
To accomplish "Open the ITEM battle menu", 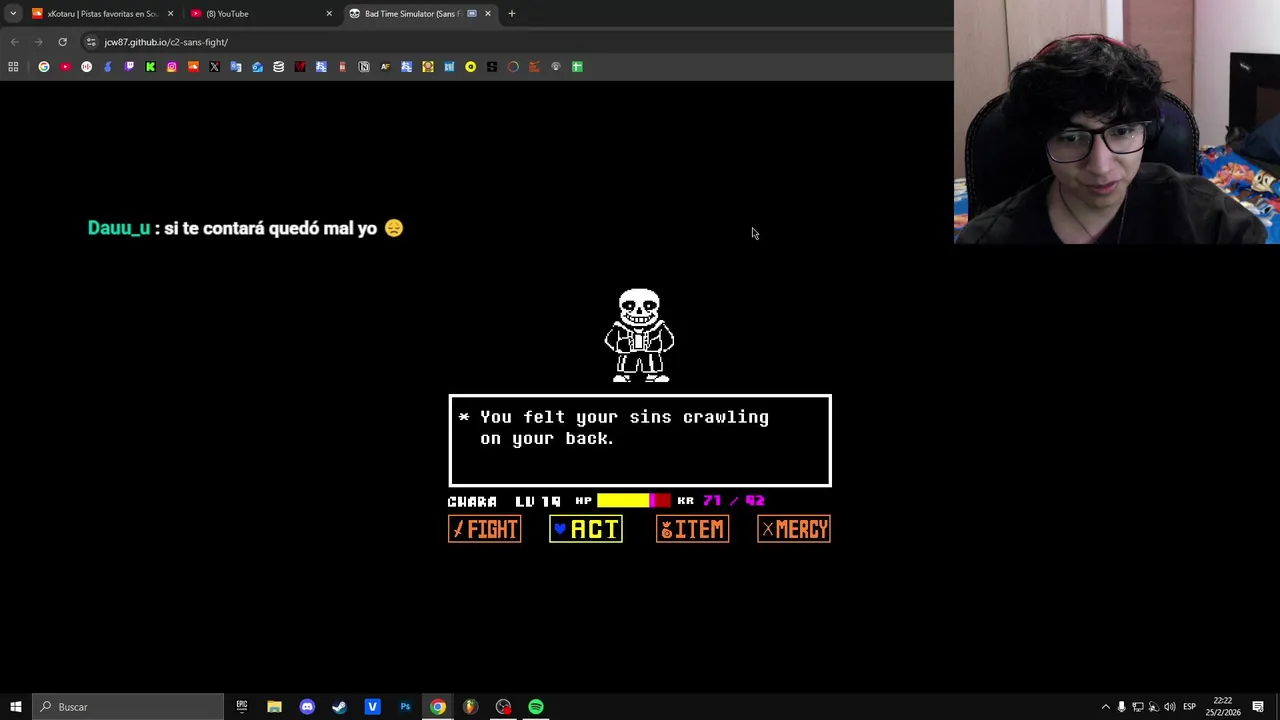I will tap(692, 529).
